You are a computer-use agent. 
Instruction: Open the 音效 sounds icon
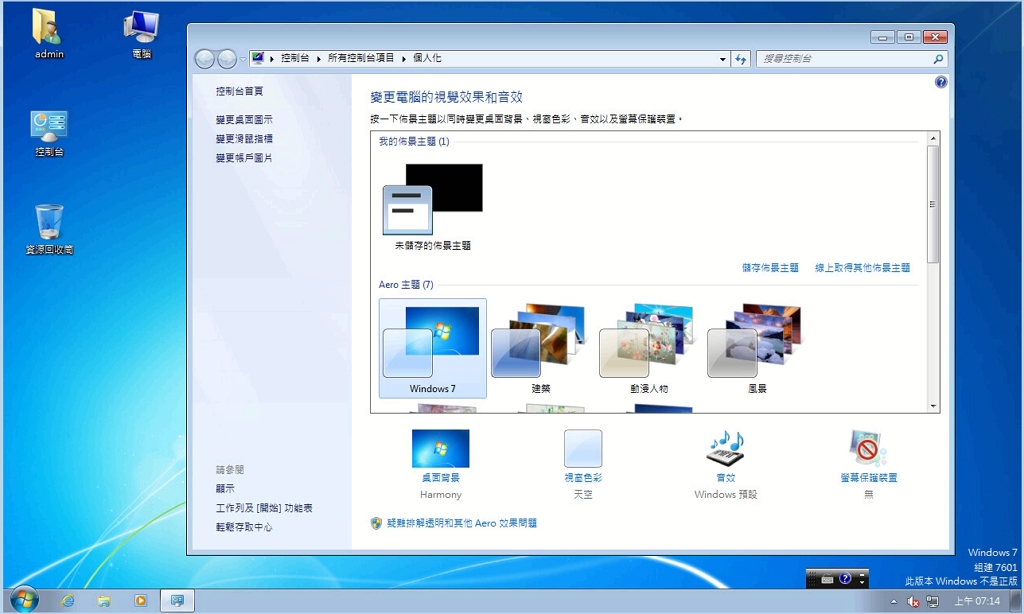pos(726,448)
